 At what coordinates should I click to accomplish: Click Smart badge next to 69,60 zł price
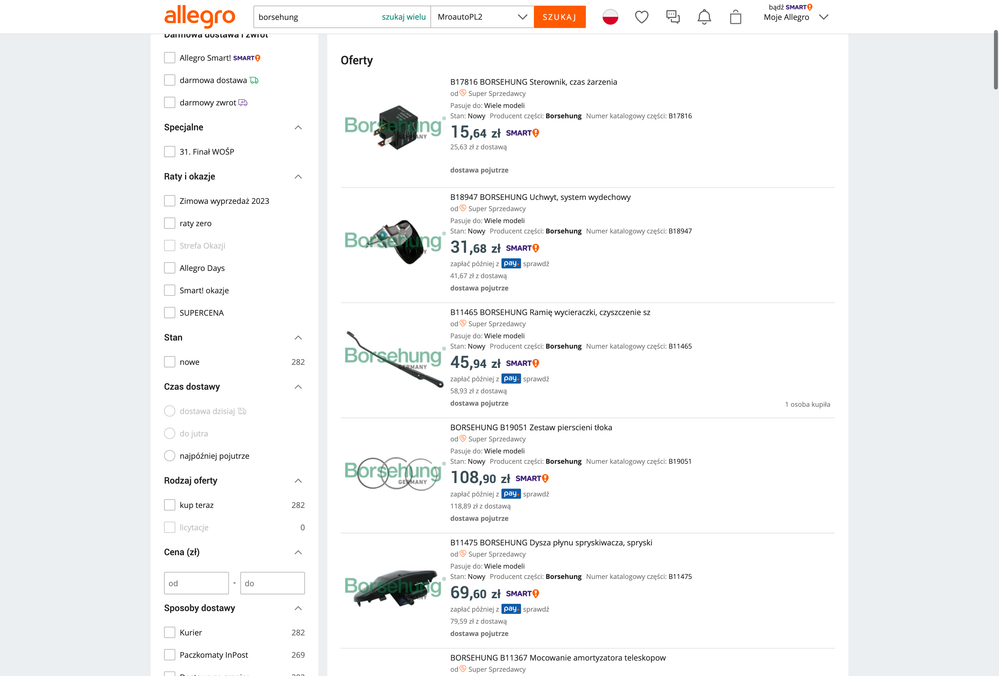522,594
